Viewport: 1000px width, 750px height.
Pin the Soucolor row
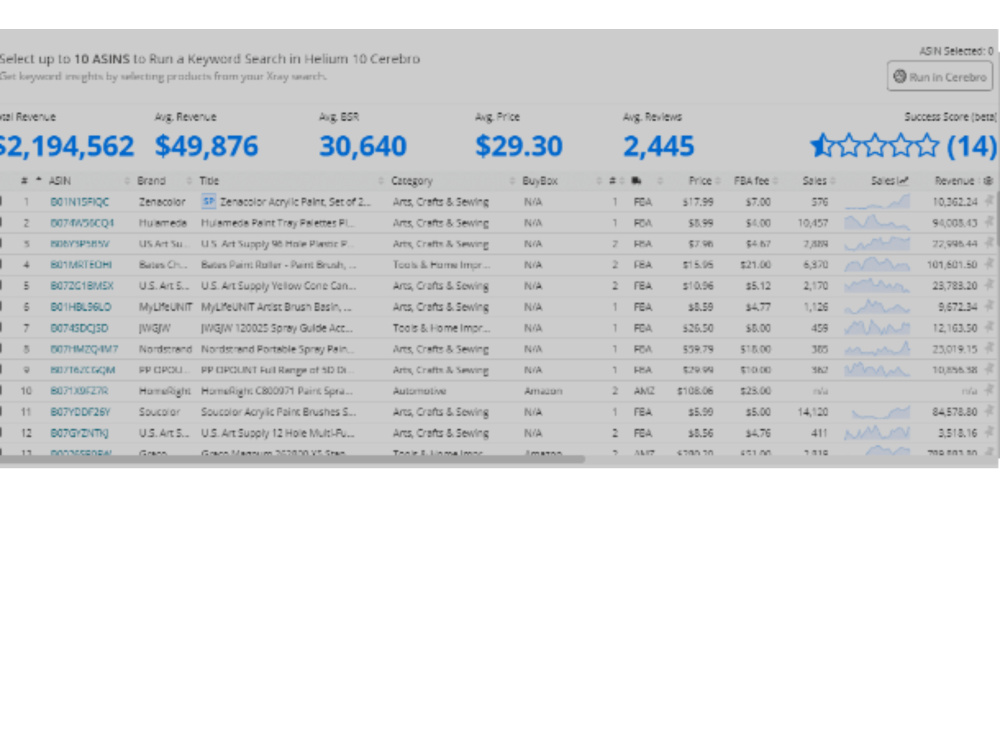tap(989, 412)
